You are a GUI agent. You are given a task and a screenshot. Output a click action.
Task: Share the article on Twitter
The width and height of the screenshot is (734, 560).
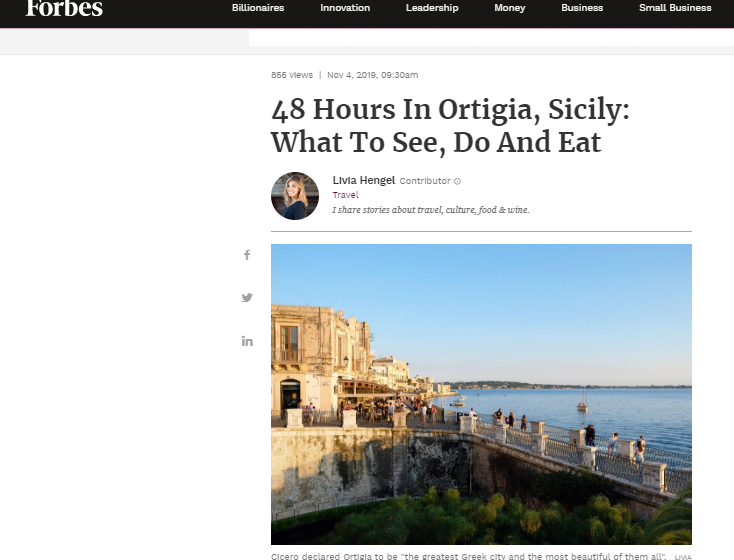247,298
